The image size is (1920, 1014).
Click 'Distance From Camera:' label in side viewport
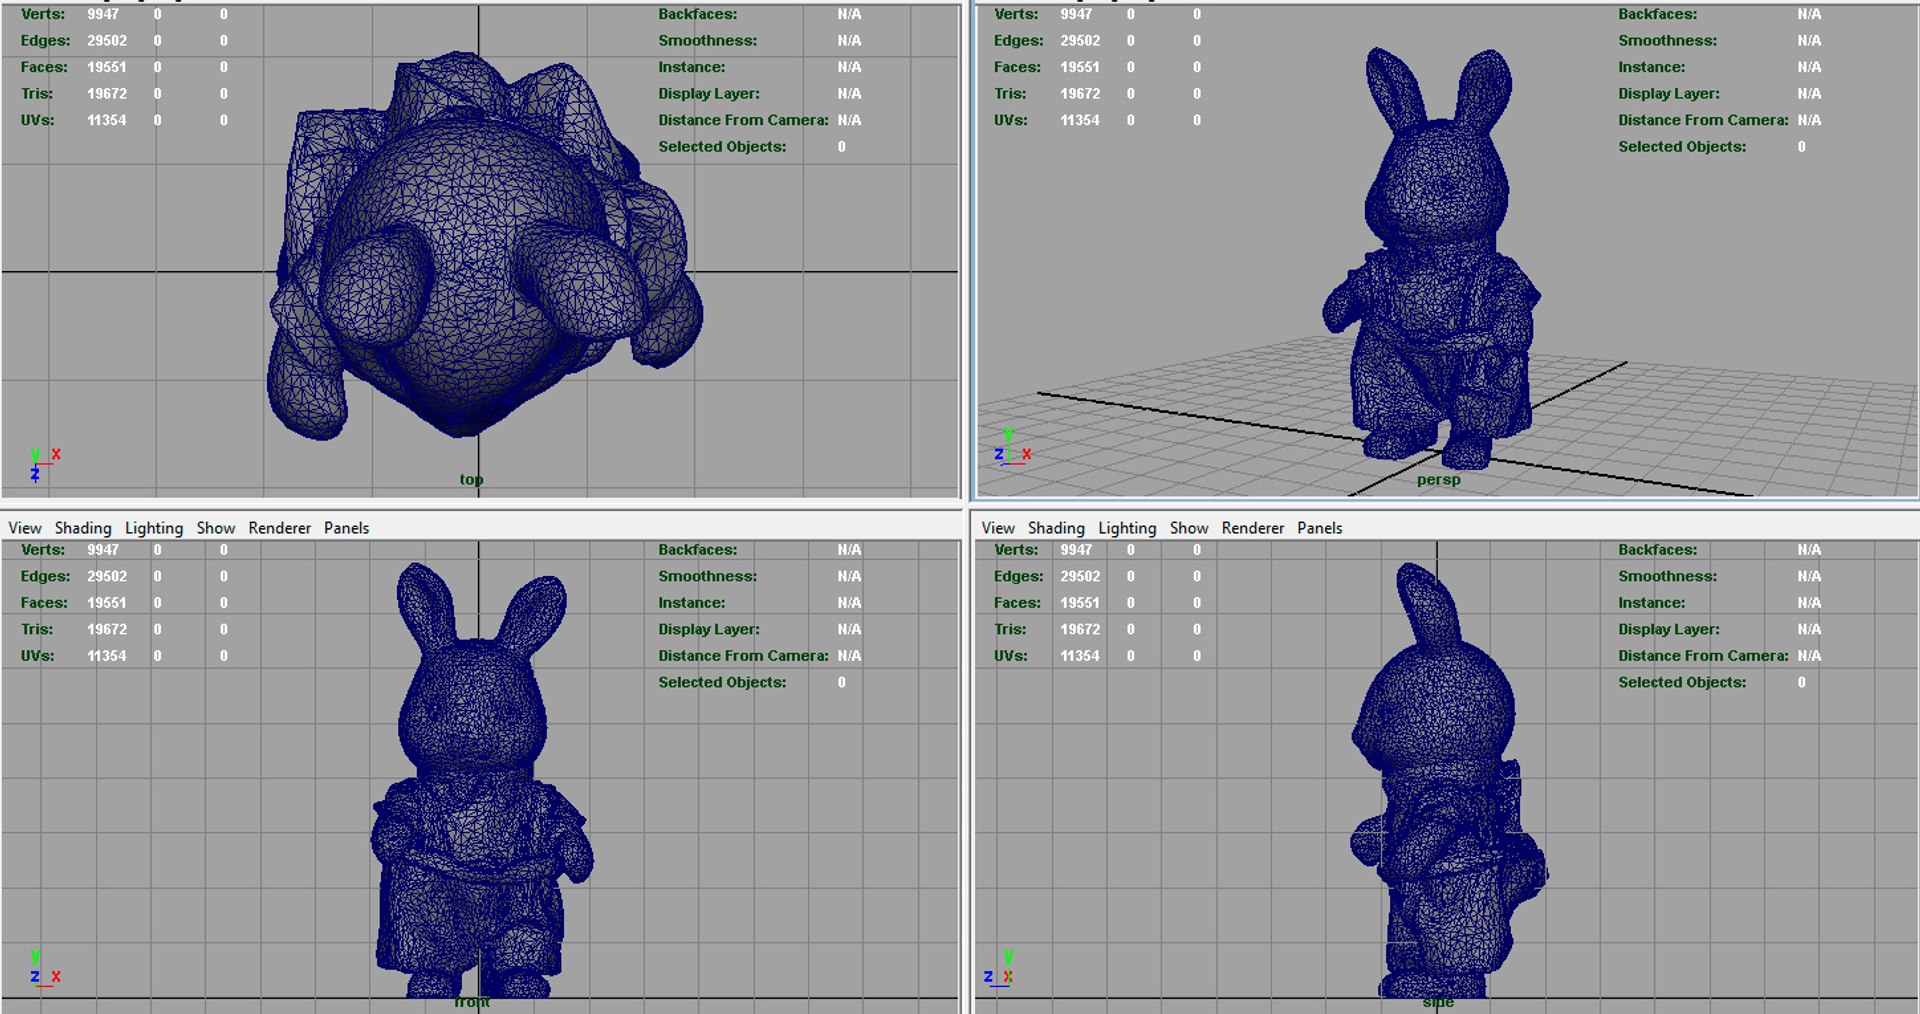point(1704,656)
